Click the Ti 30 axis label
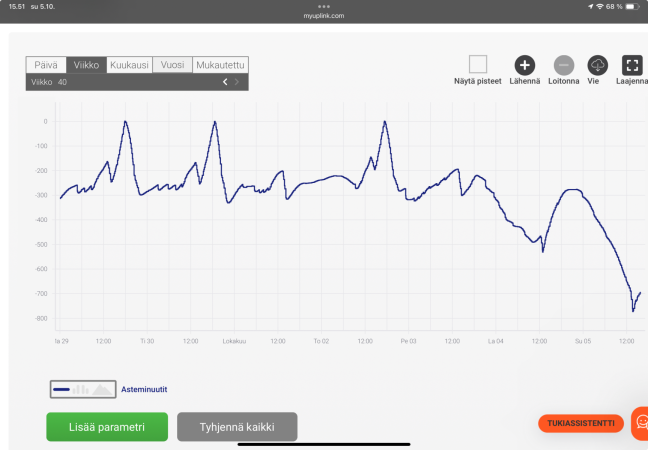This screenshot has height=450, width=648. pyautogui.click(x=147, y=341)
